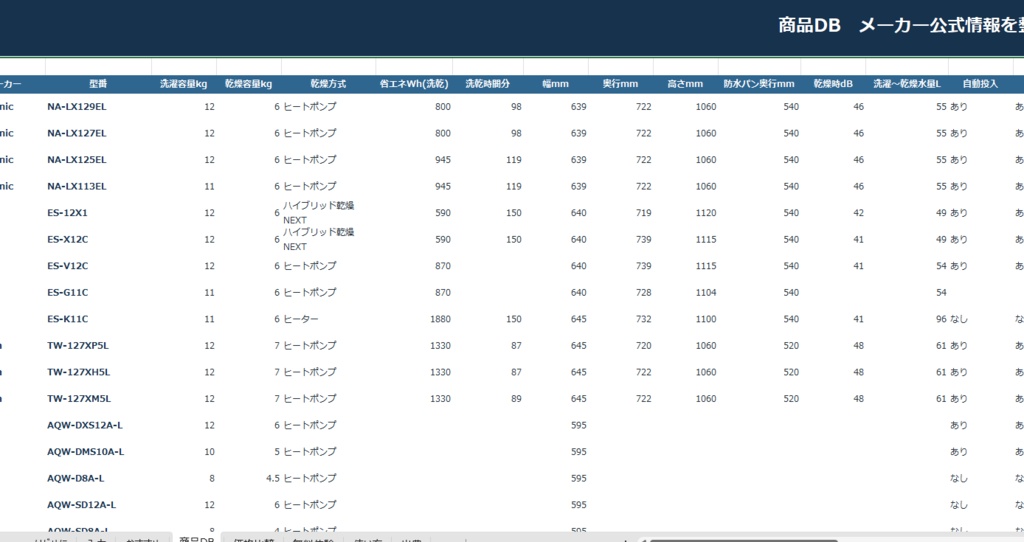1024x542 pixels.
Task: Select depth value 719 in ES-12X1 row
Action: point(644,213)
